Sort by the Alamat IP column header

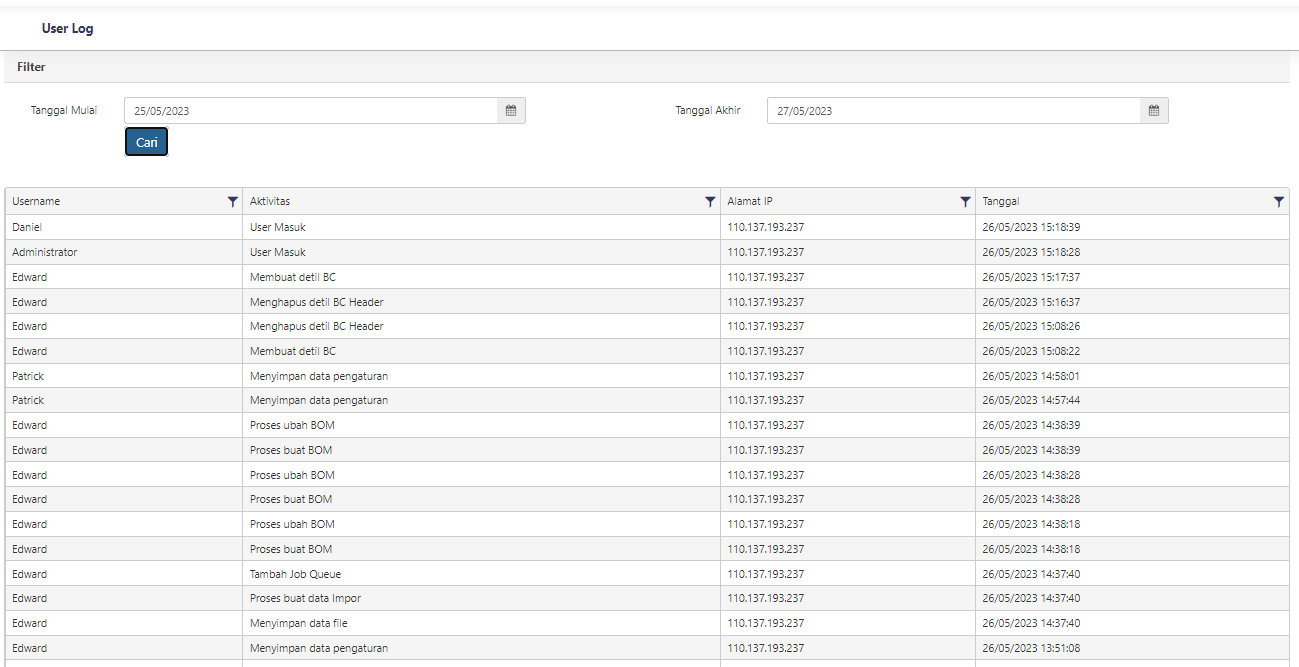click(750, 202)
